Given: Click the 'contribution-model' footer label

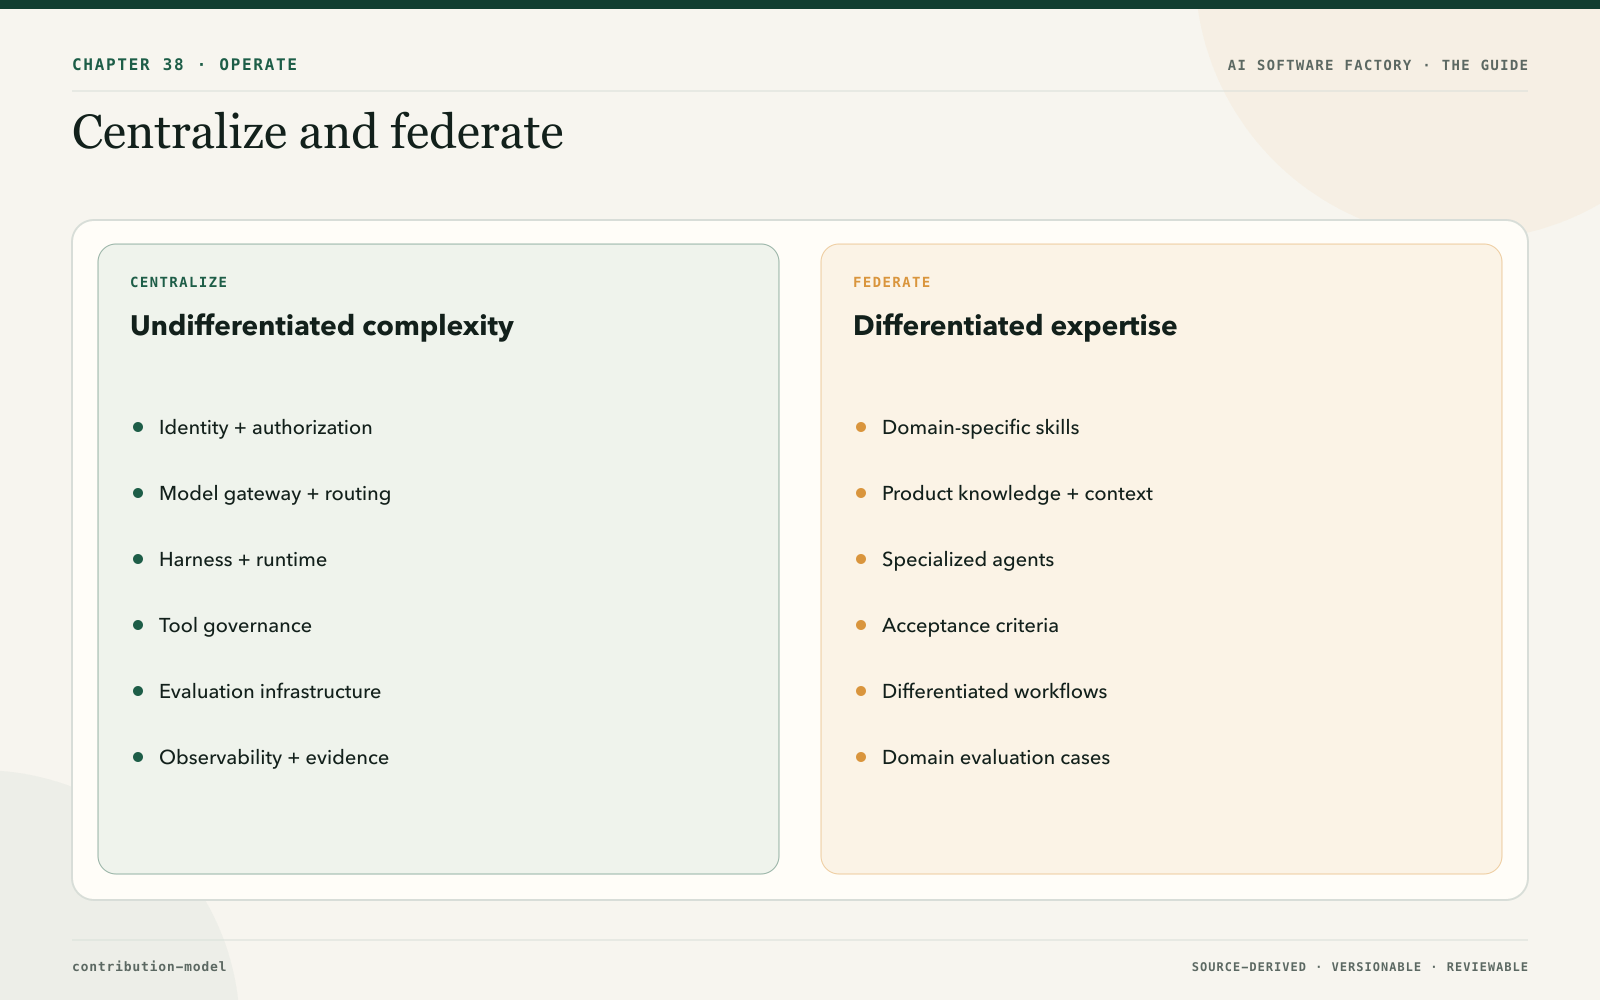Looking at the screenshot, I should click(x=149, y=966).
